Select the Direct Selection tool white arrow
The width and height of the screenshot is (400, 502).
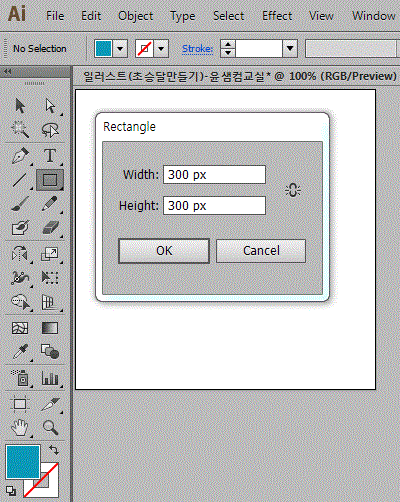point(50,106)
